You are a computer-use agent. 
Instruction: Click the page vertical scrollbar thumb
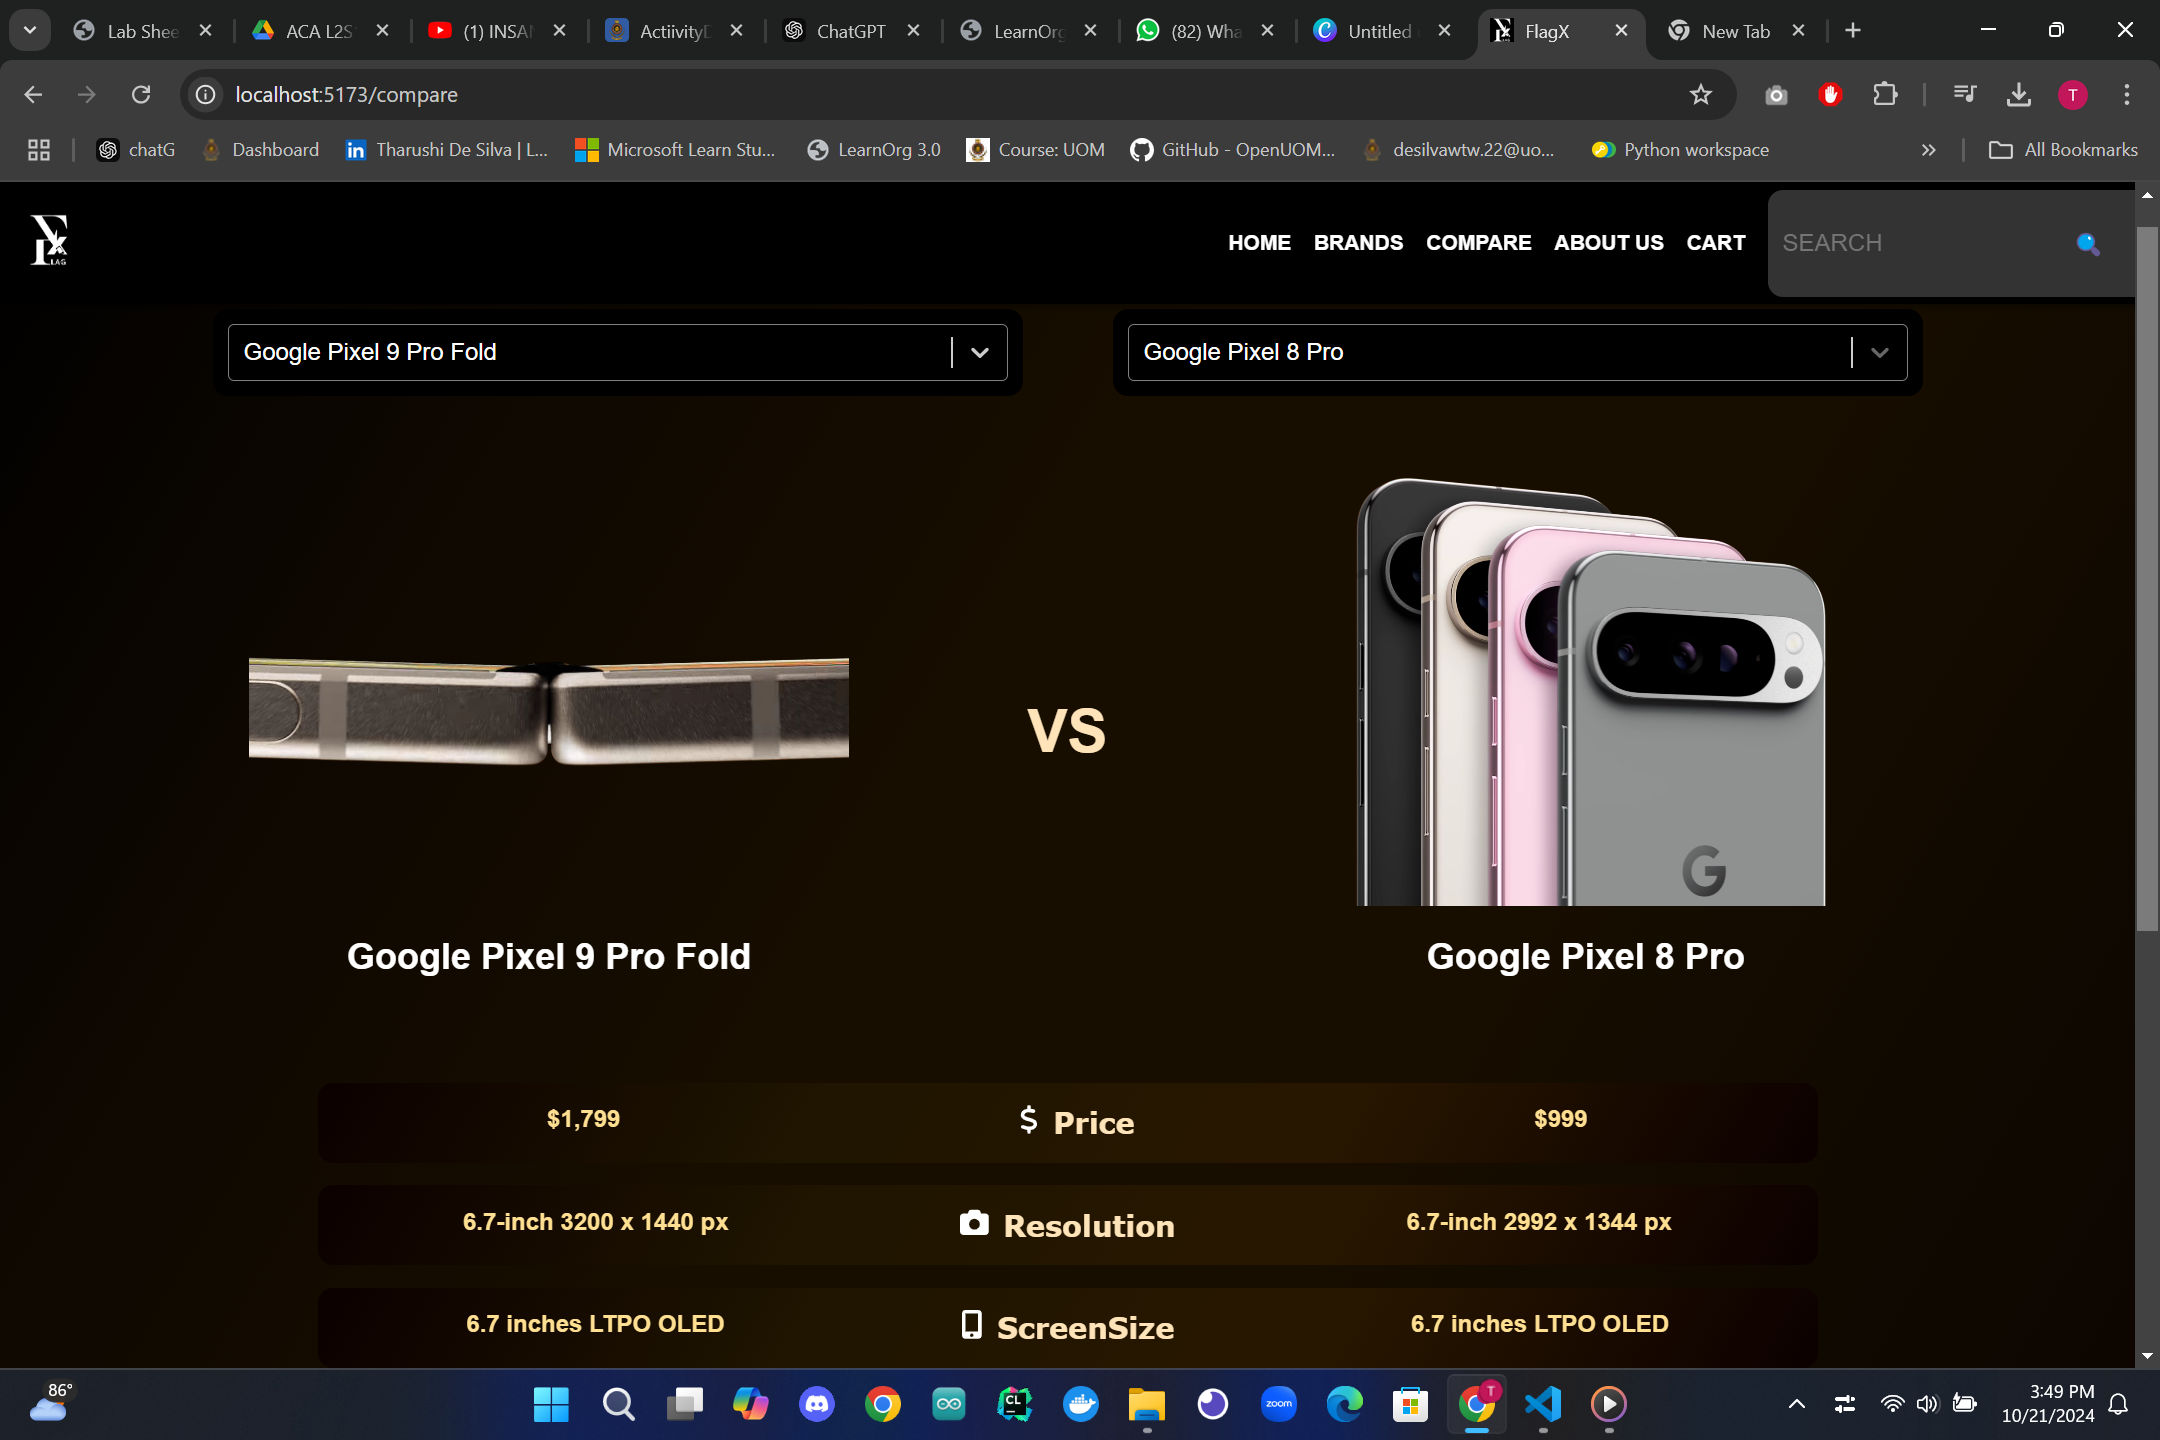pos(2147,578)
